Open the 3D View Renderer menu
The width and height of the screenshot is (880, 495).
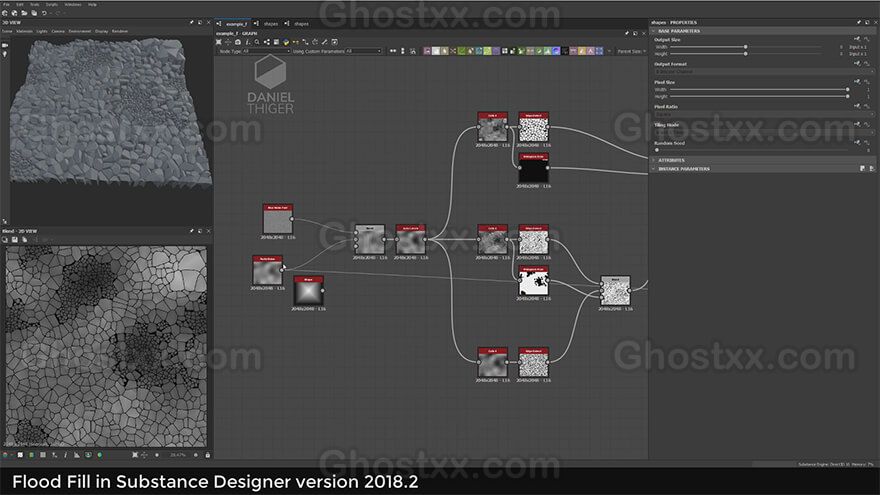pos(120,31)
